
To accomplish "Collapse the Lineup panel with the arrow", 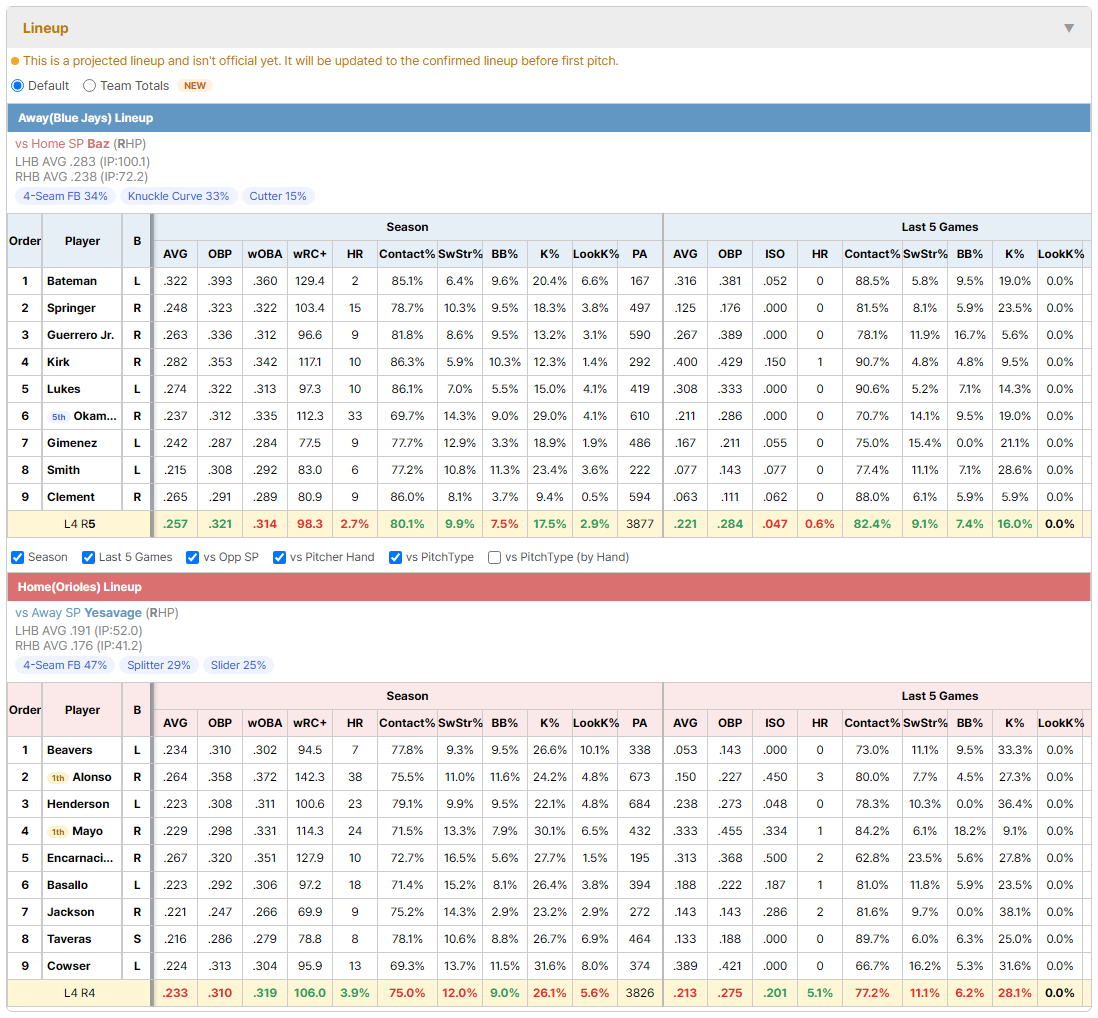I will 1069,28.
